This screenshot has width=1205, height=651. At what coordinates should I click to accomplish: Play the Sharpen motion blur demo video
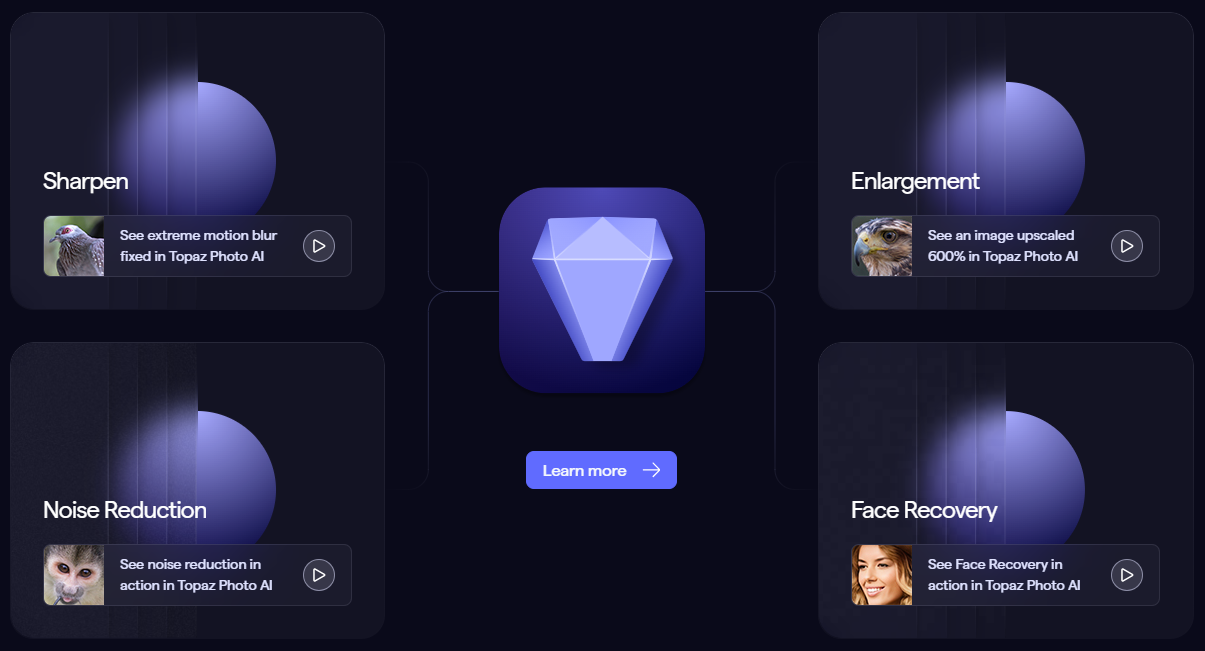(319, 246)
